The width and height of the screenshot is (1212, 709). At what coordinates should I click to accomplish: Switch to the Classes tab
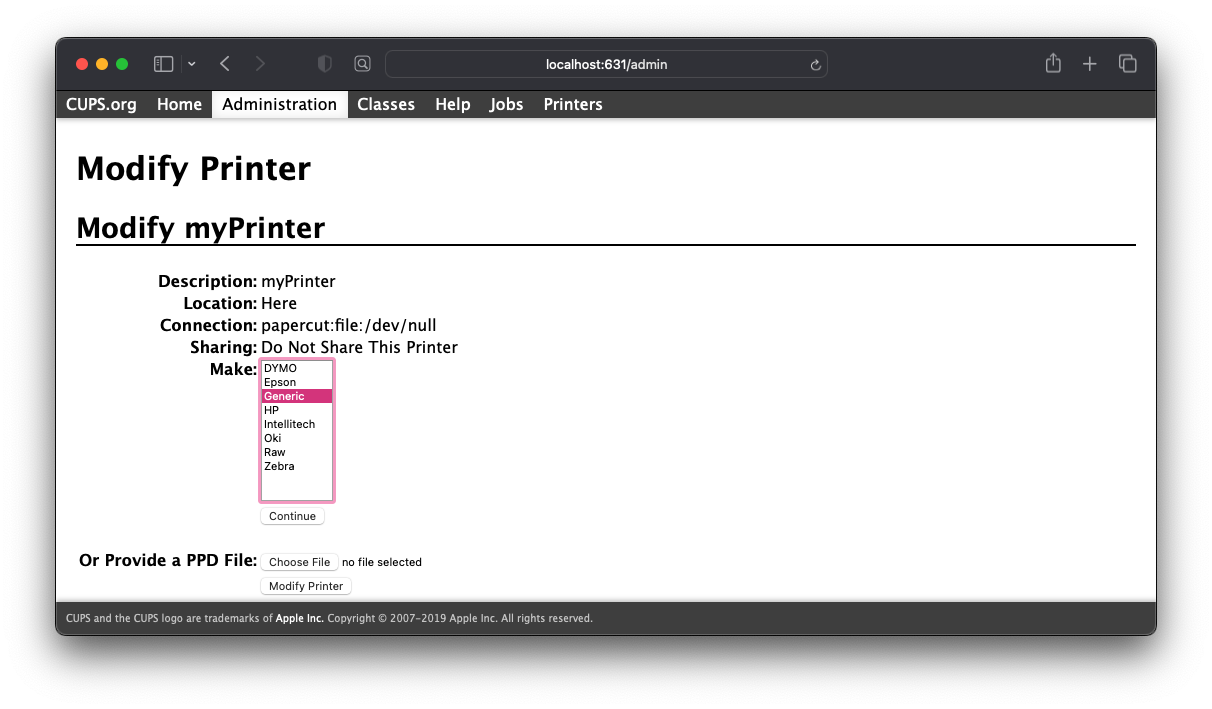pyautogui.click(x=386, y=104)
